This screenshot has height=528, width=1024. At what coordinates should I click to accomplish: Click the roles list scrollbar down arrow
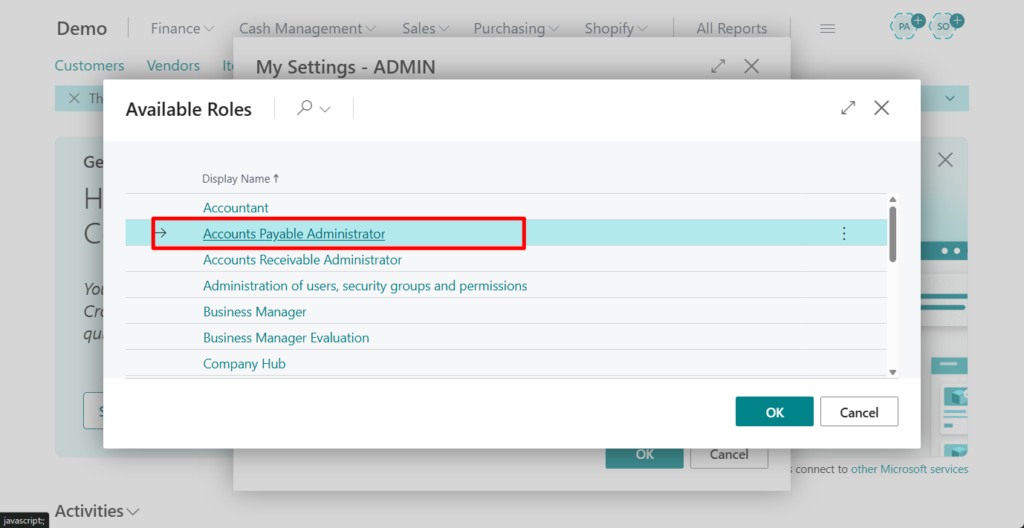point(893,371)
